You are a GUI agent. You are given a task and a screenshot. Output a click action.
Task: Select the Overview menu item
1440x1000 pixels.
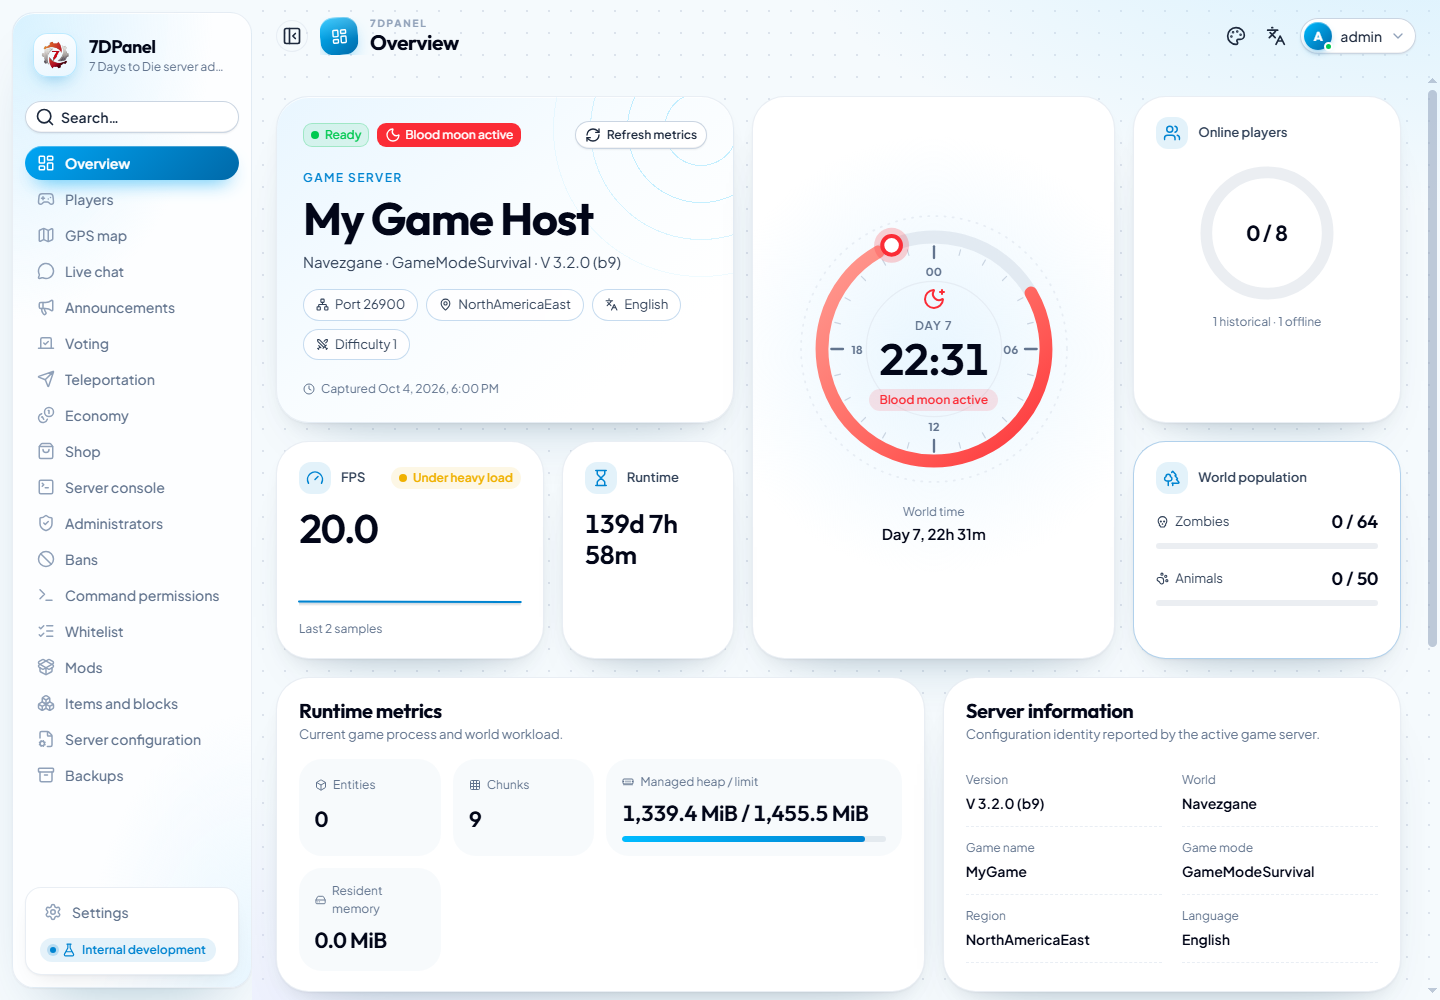[132, 164]
